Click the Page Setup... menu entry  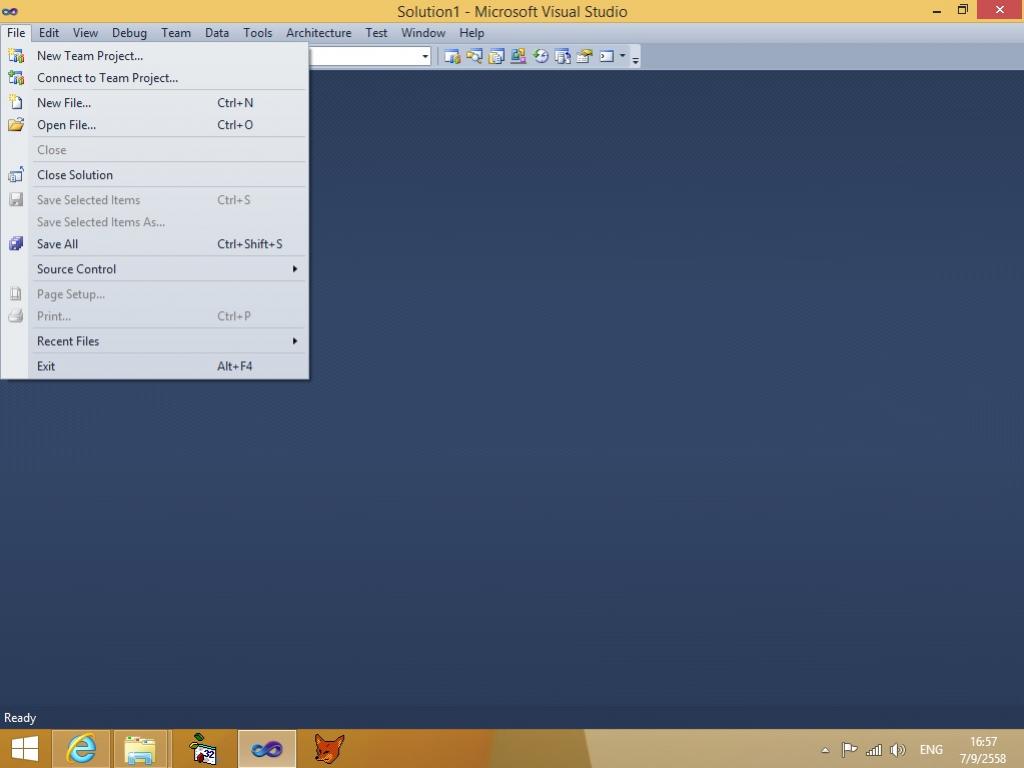coord(155,295)
